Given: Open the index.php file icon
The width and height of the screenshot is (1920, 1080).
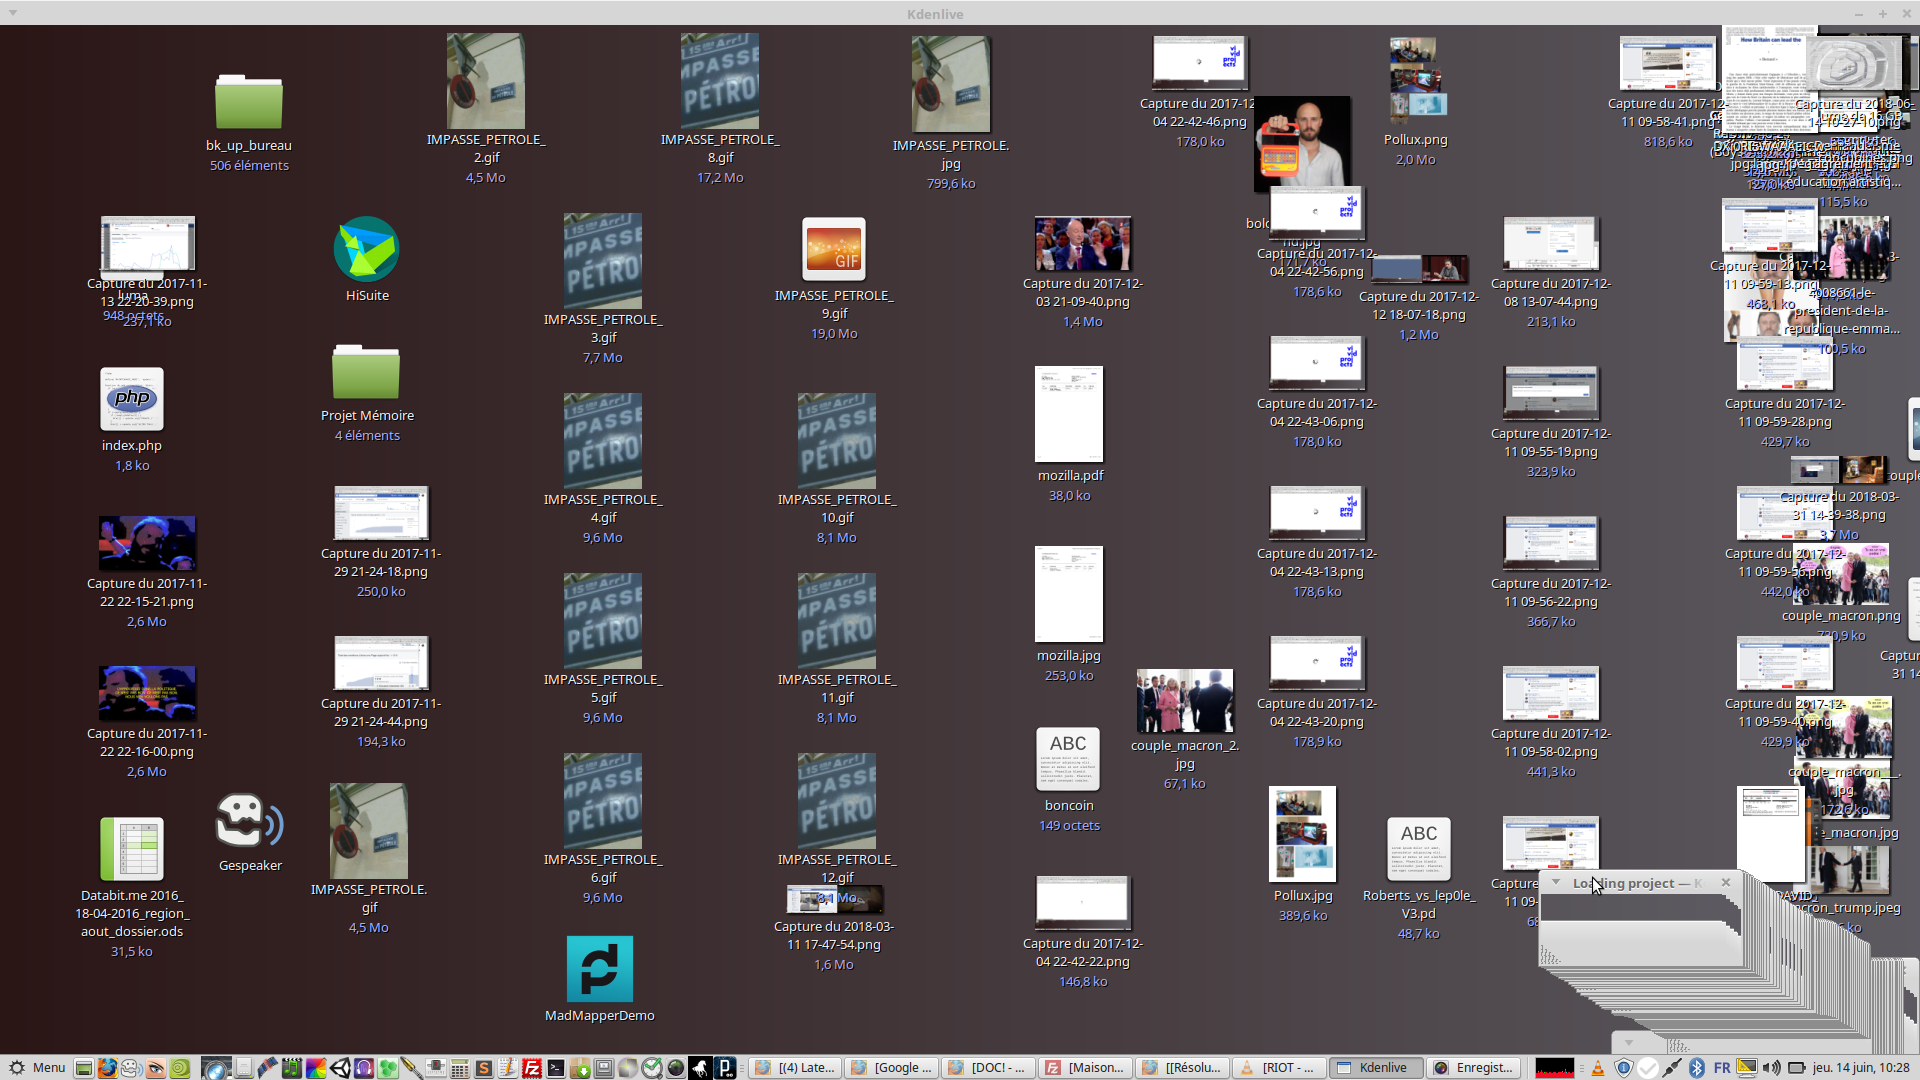Looking at the screenshot, I should click(132, 400).
